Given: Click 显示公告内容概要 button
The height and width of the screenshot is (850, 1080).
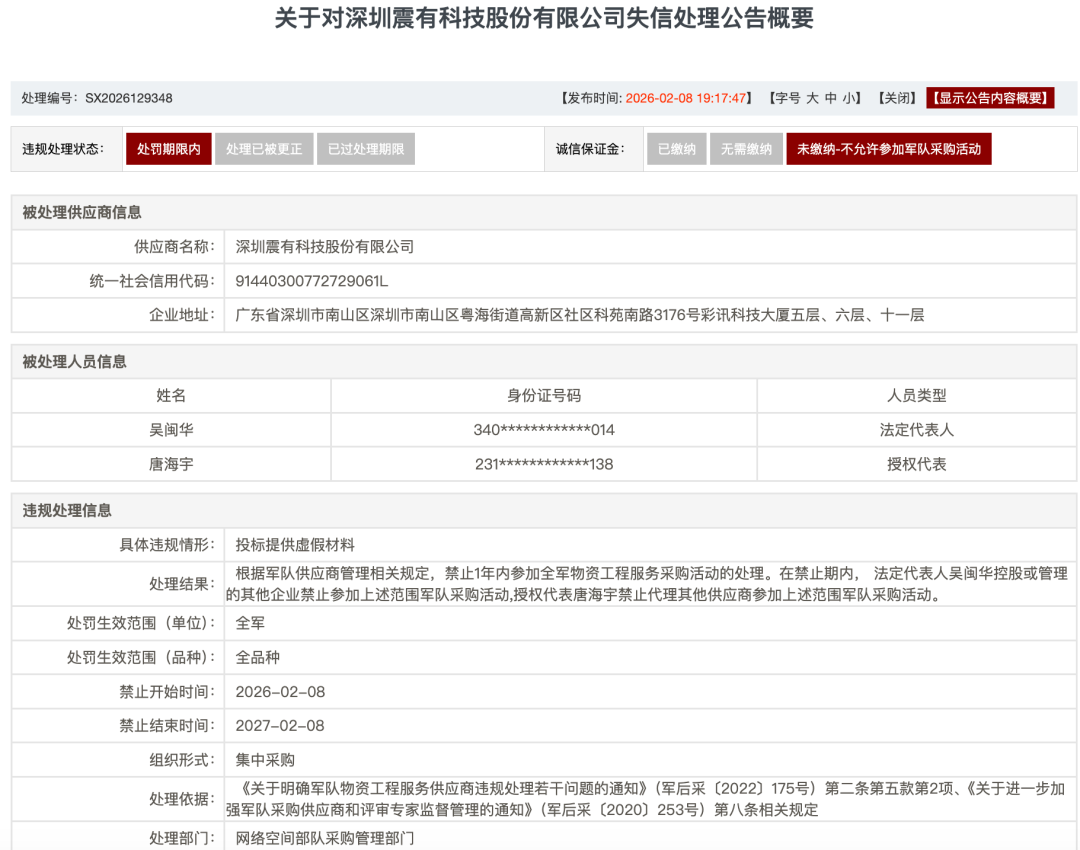Looking at the screenshot, I should click(x=990, y=98).
